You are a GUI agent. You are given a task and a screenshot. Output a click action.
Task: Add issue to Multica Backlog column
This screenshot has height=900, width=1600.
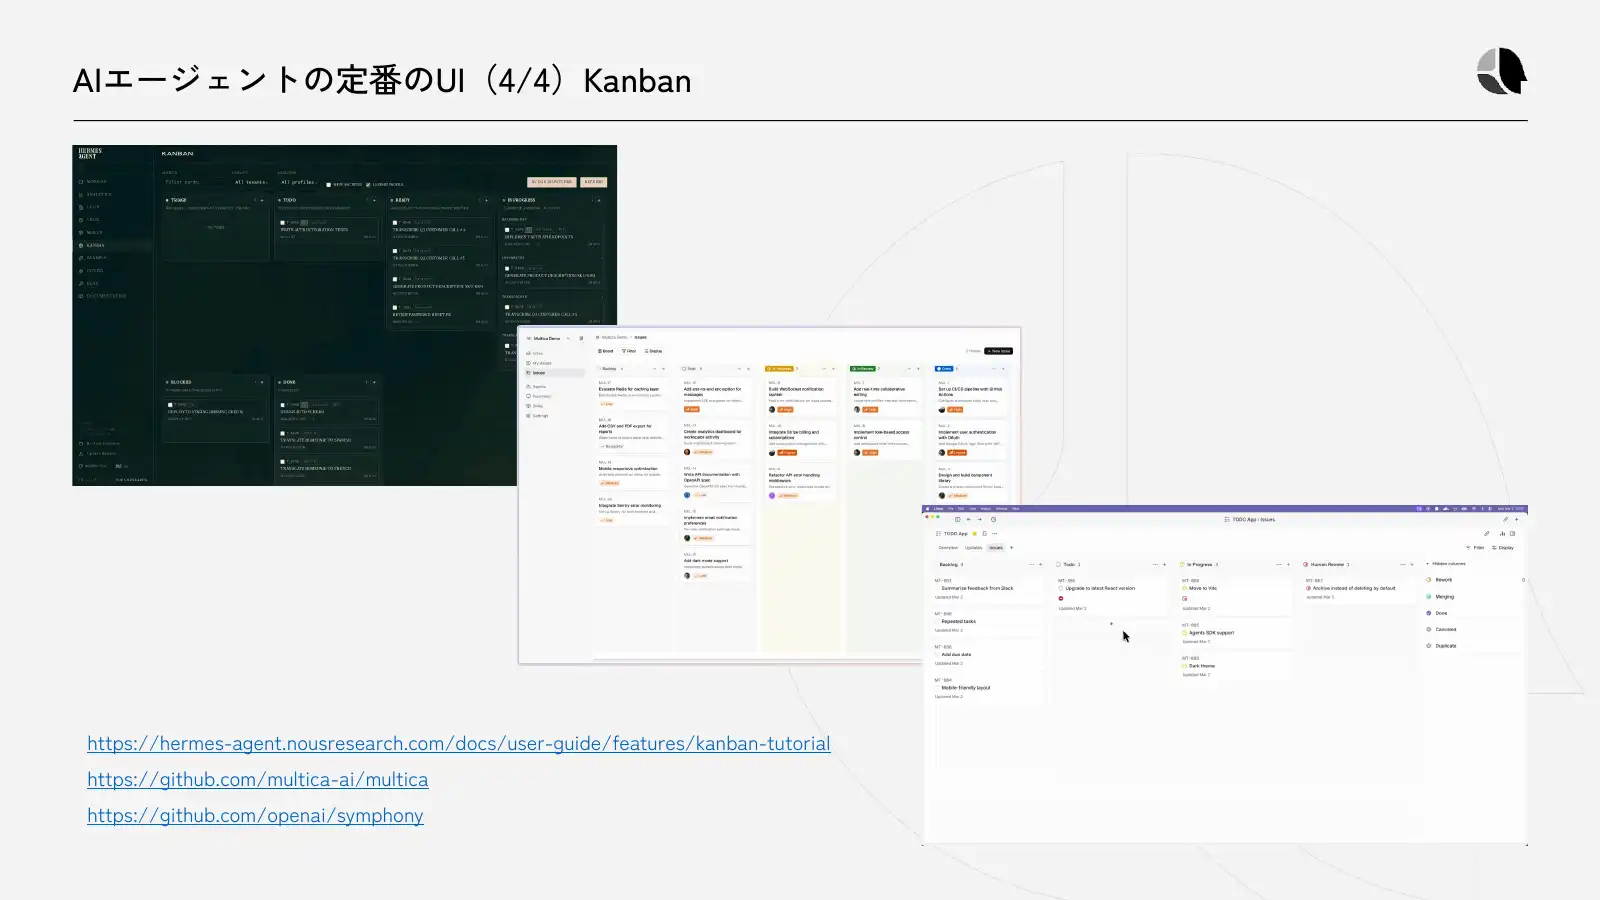pos(663,369)
